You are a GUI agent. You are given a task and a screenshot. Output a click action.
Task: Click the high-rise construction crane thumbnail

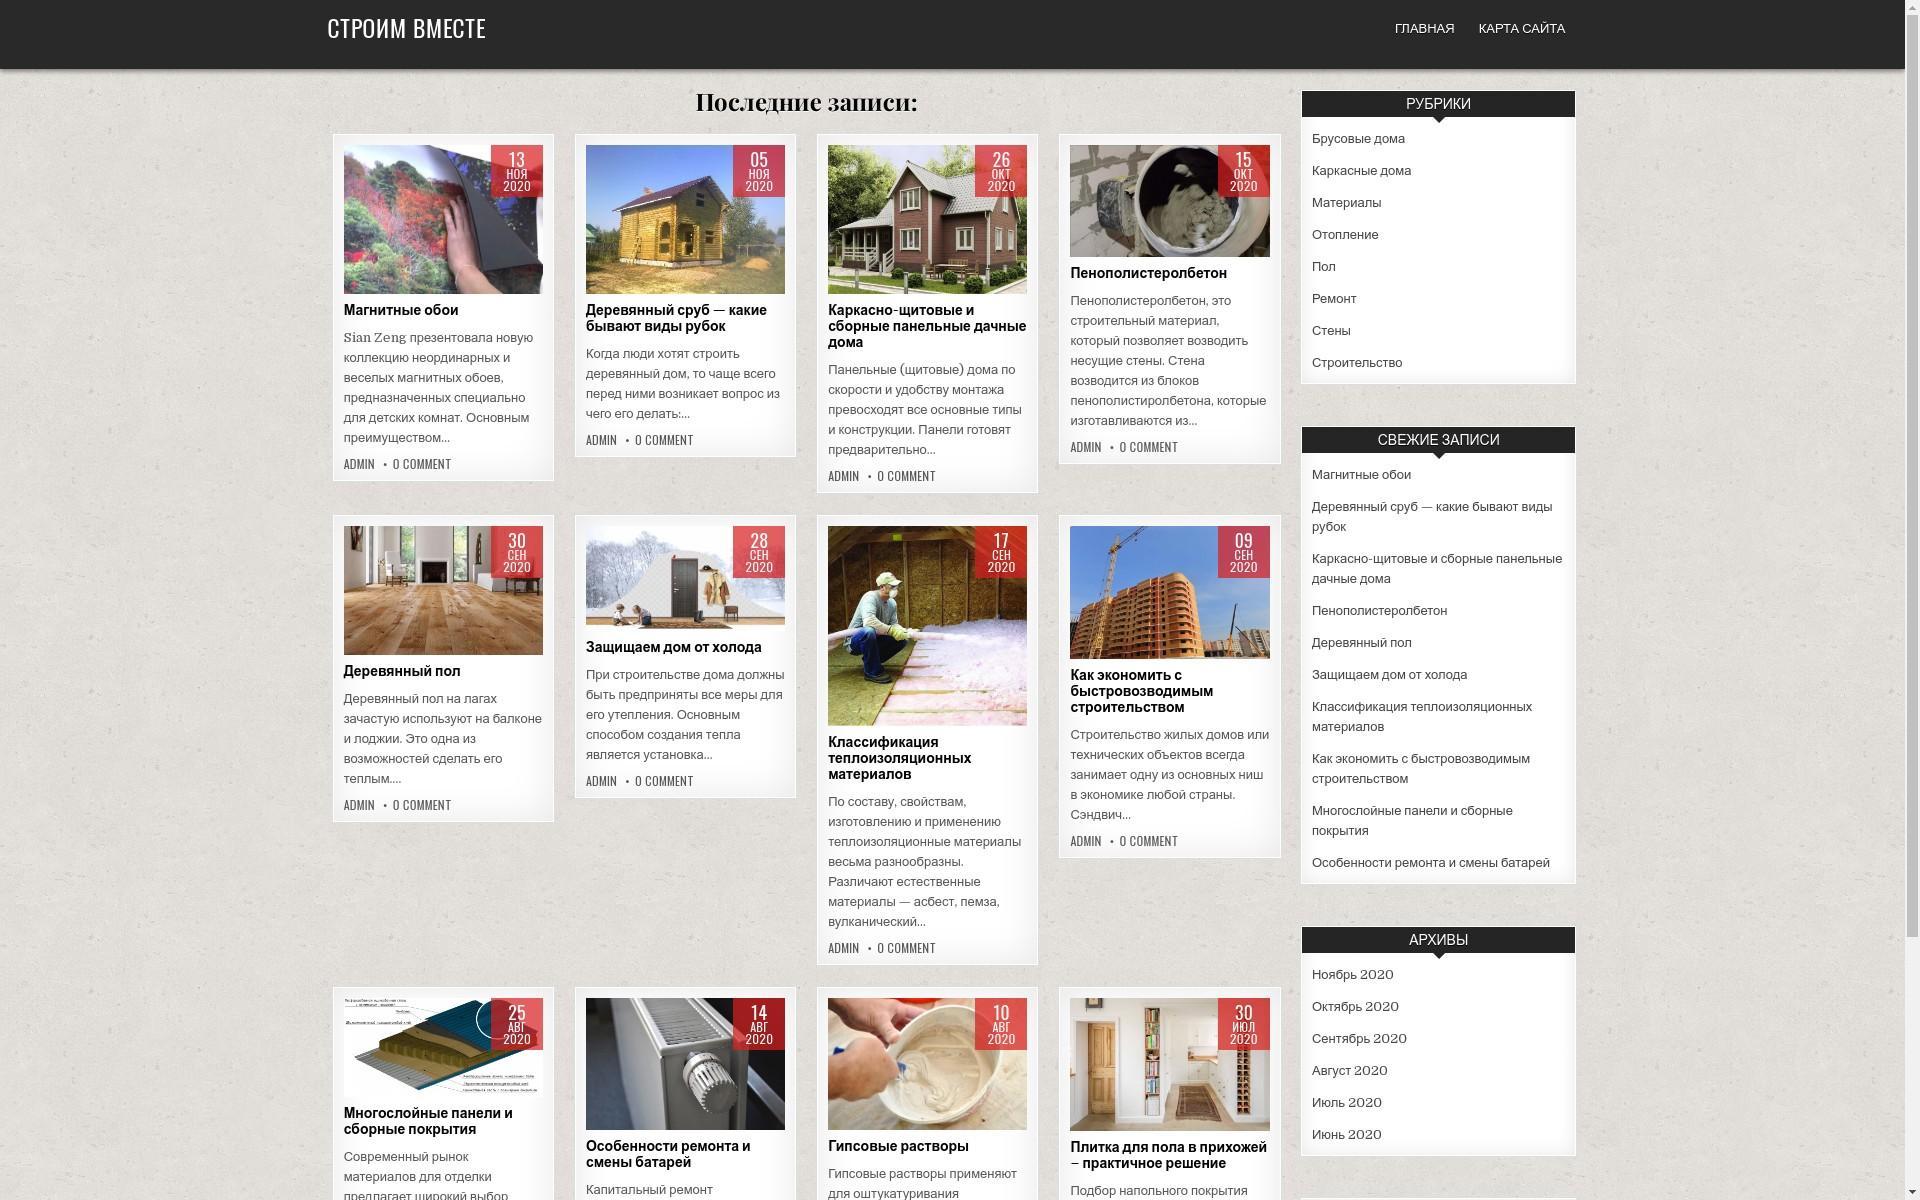coord(1169,592)
